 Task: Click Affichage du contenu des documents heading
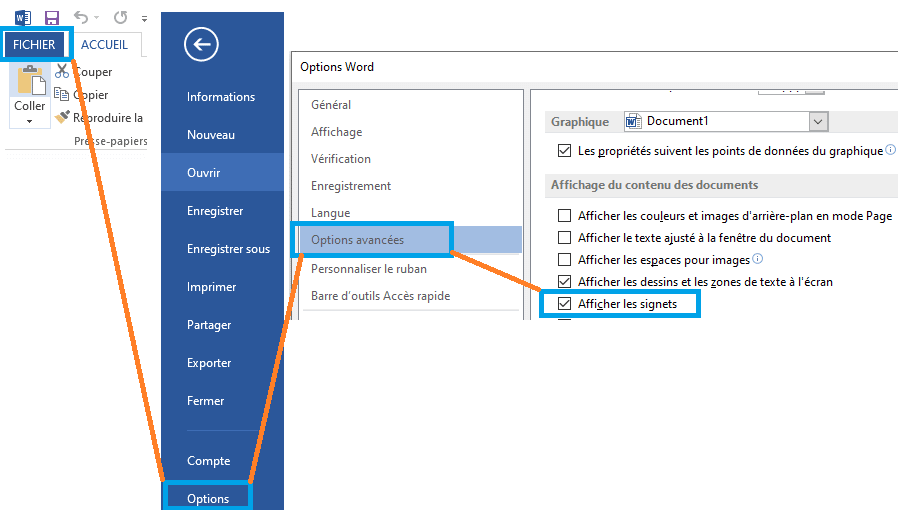pos(654,185)
